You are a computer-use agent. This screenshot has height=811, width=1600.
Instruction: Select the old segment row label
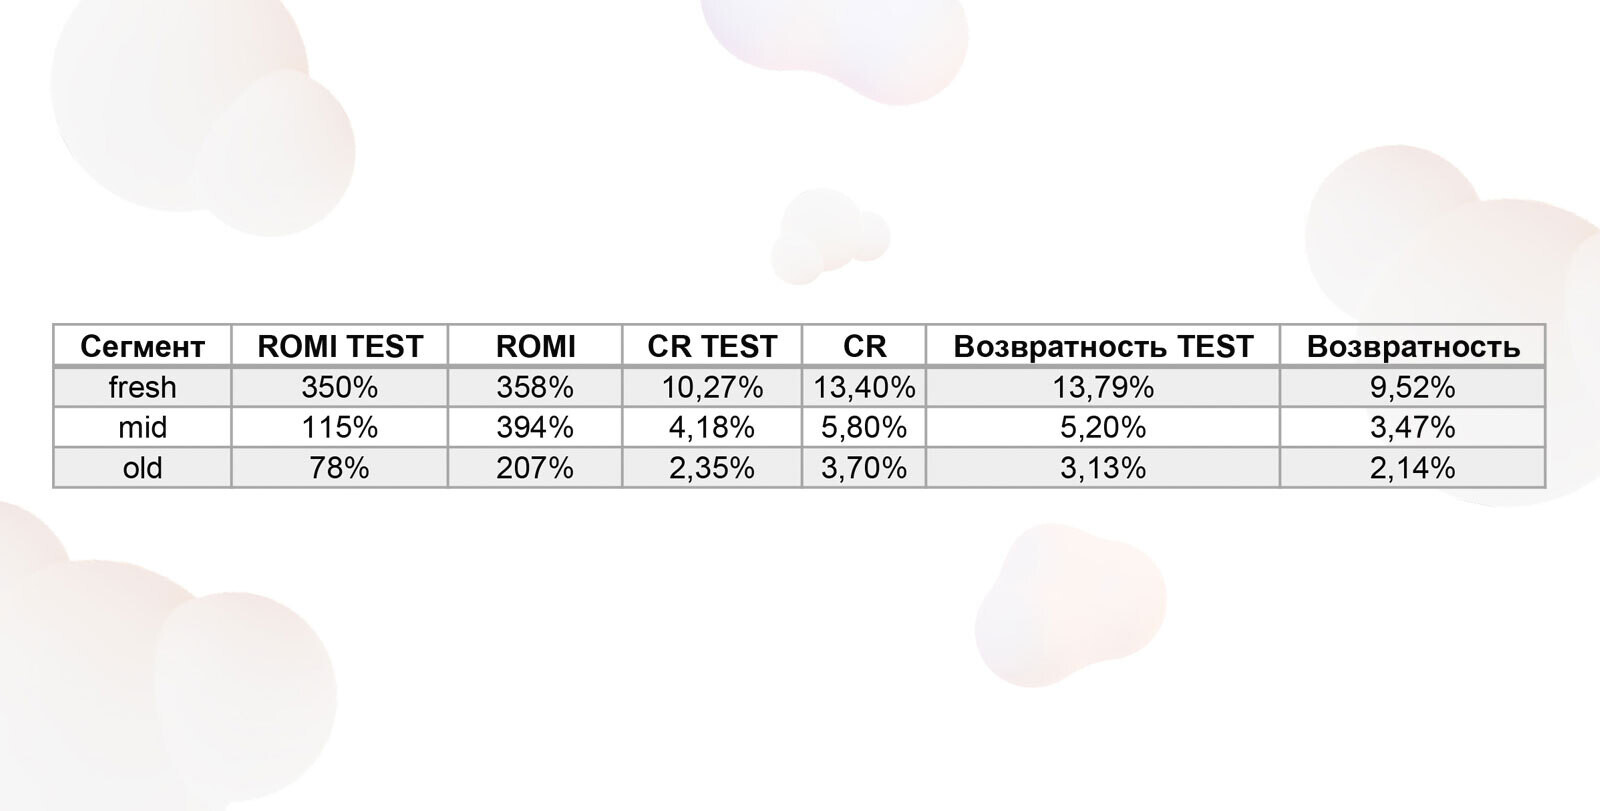(x=142, y=468)
